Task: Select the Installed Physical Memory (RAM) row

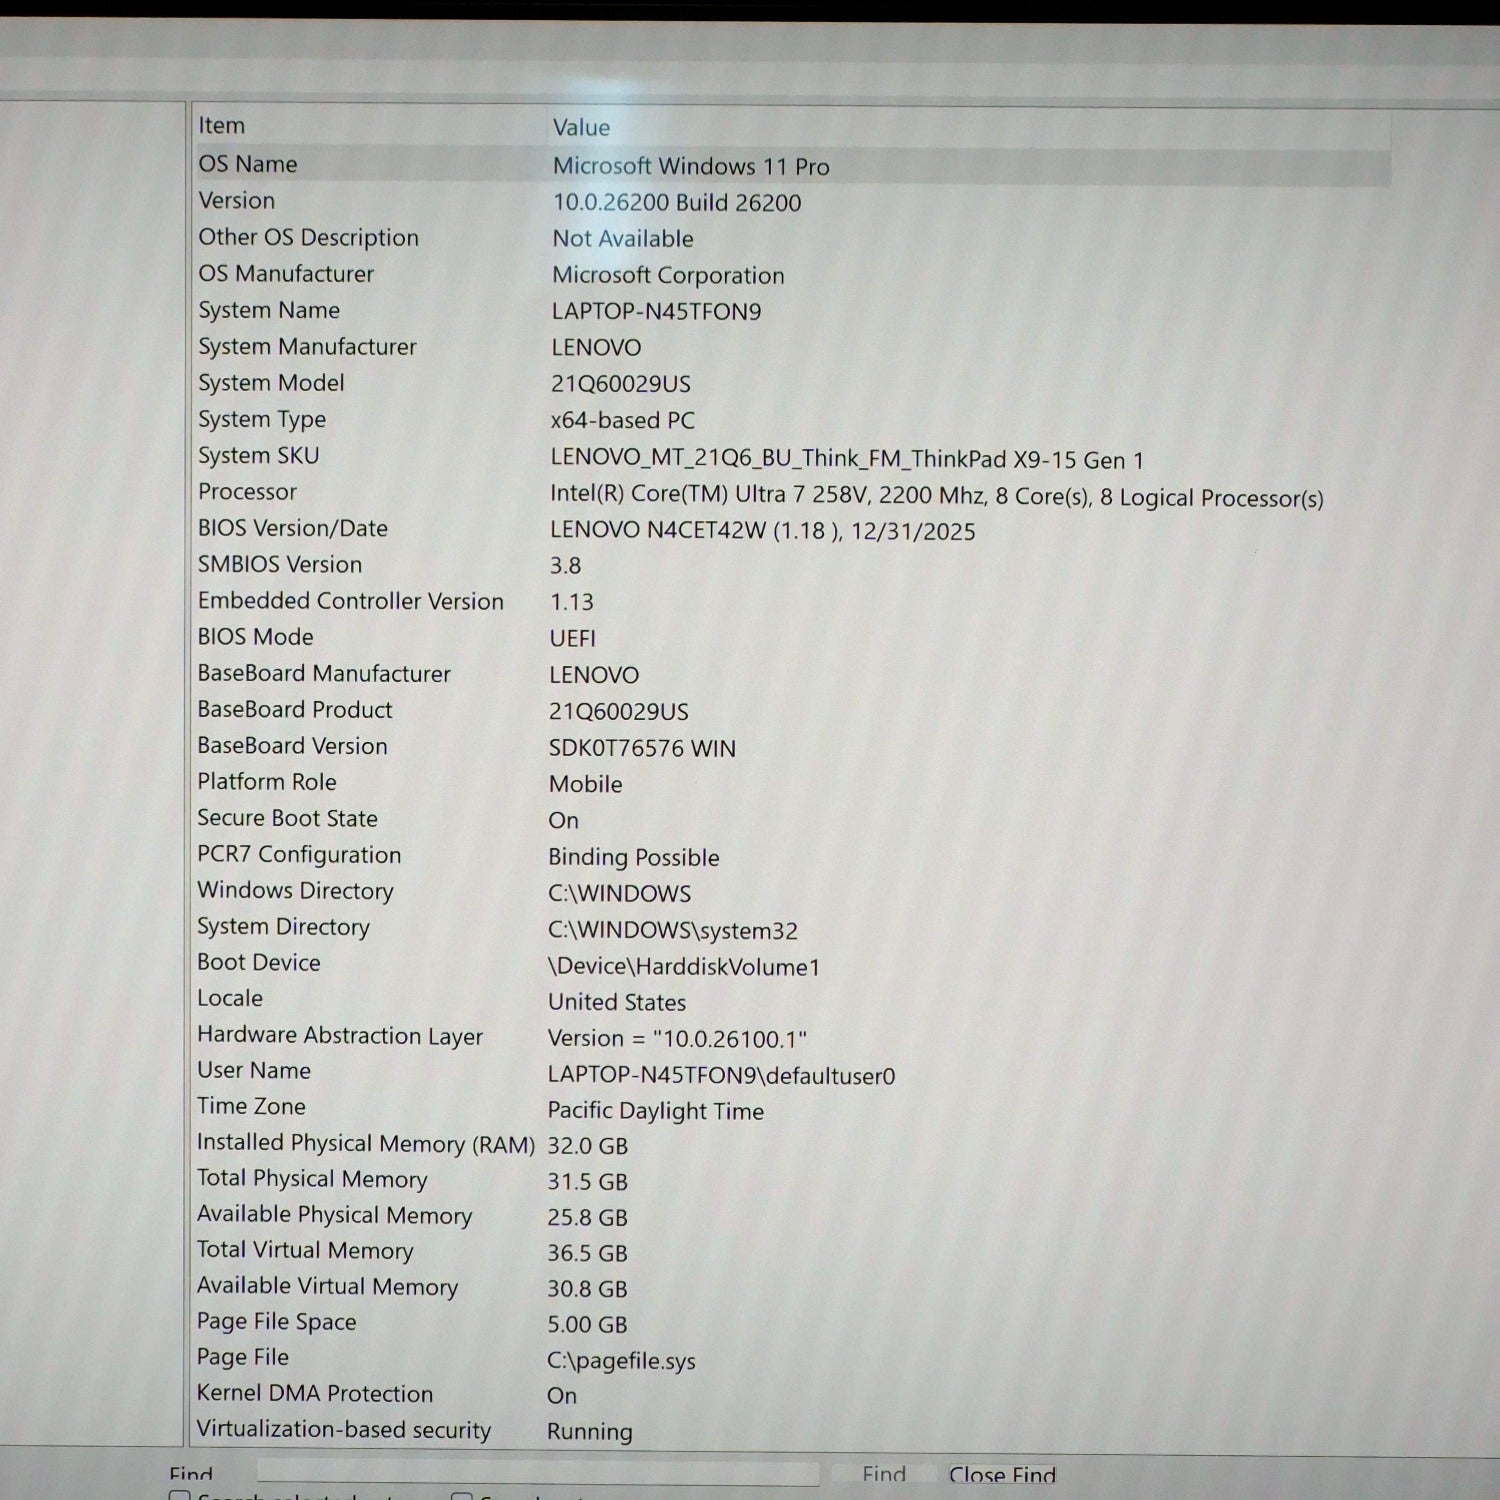Action: pos(365,1143)
